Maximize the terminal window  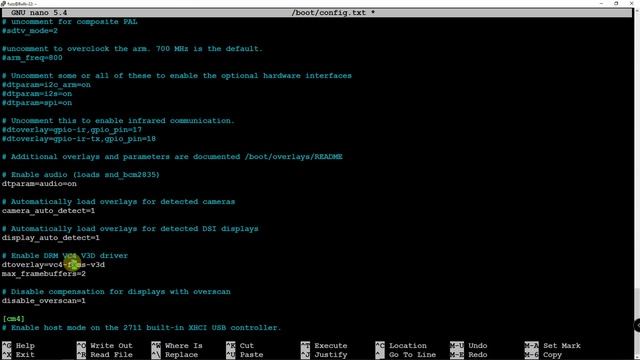tap(616, 3)
